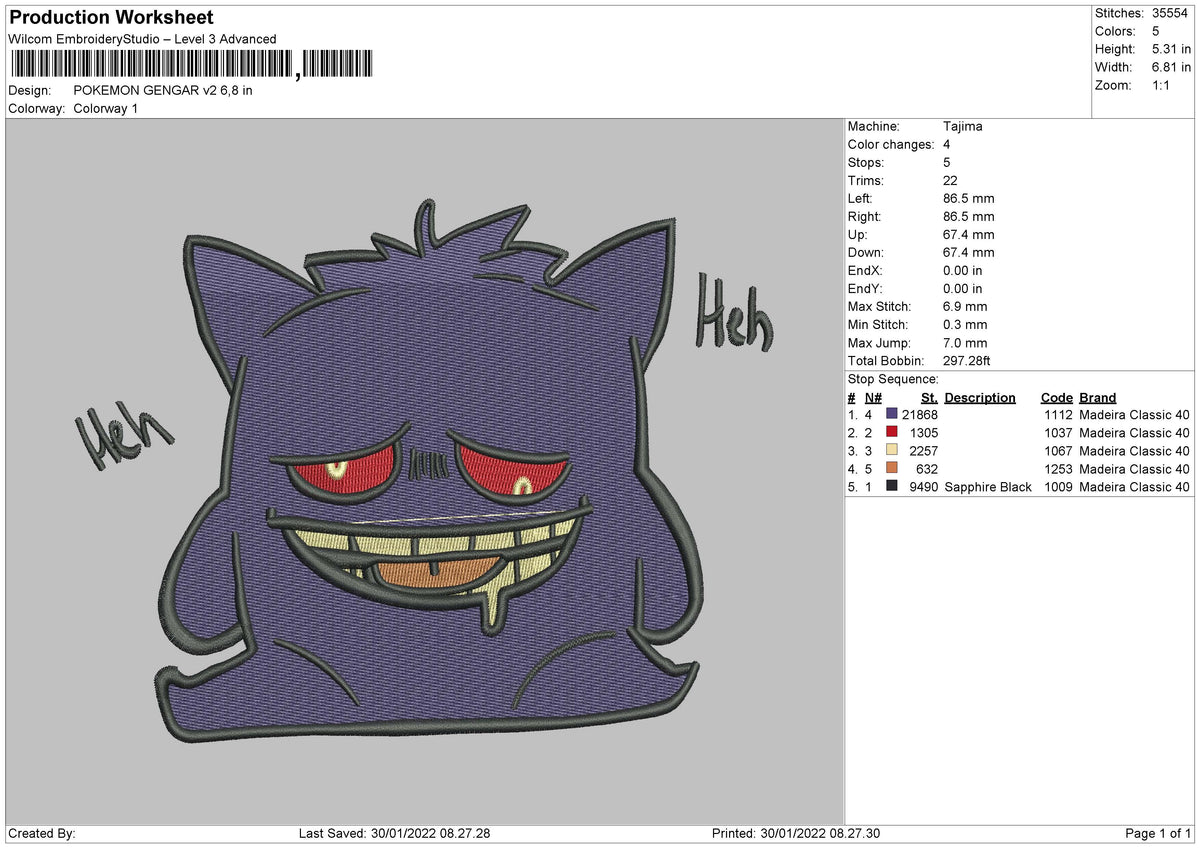1200x848 pixels.
Task: Click the 'Sapphire Black' description
Action: [988, 487]
